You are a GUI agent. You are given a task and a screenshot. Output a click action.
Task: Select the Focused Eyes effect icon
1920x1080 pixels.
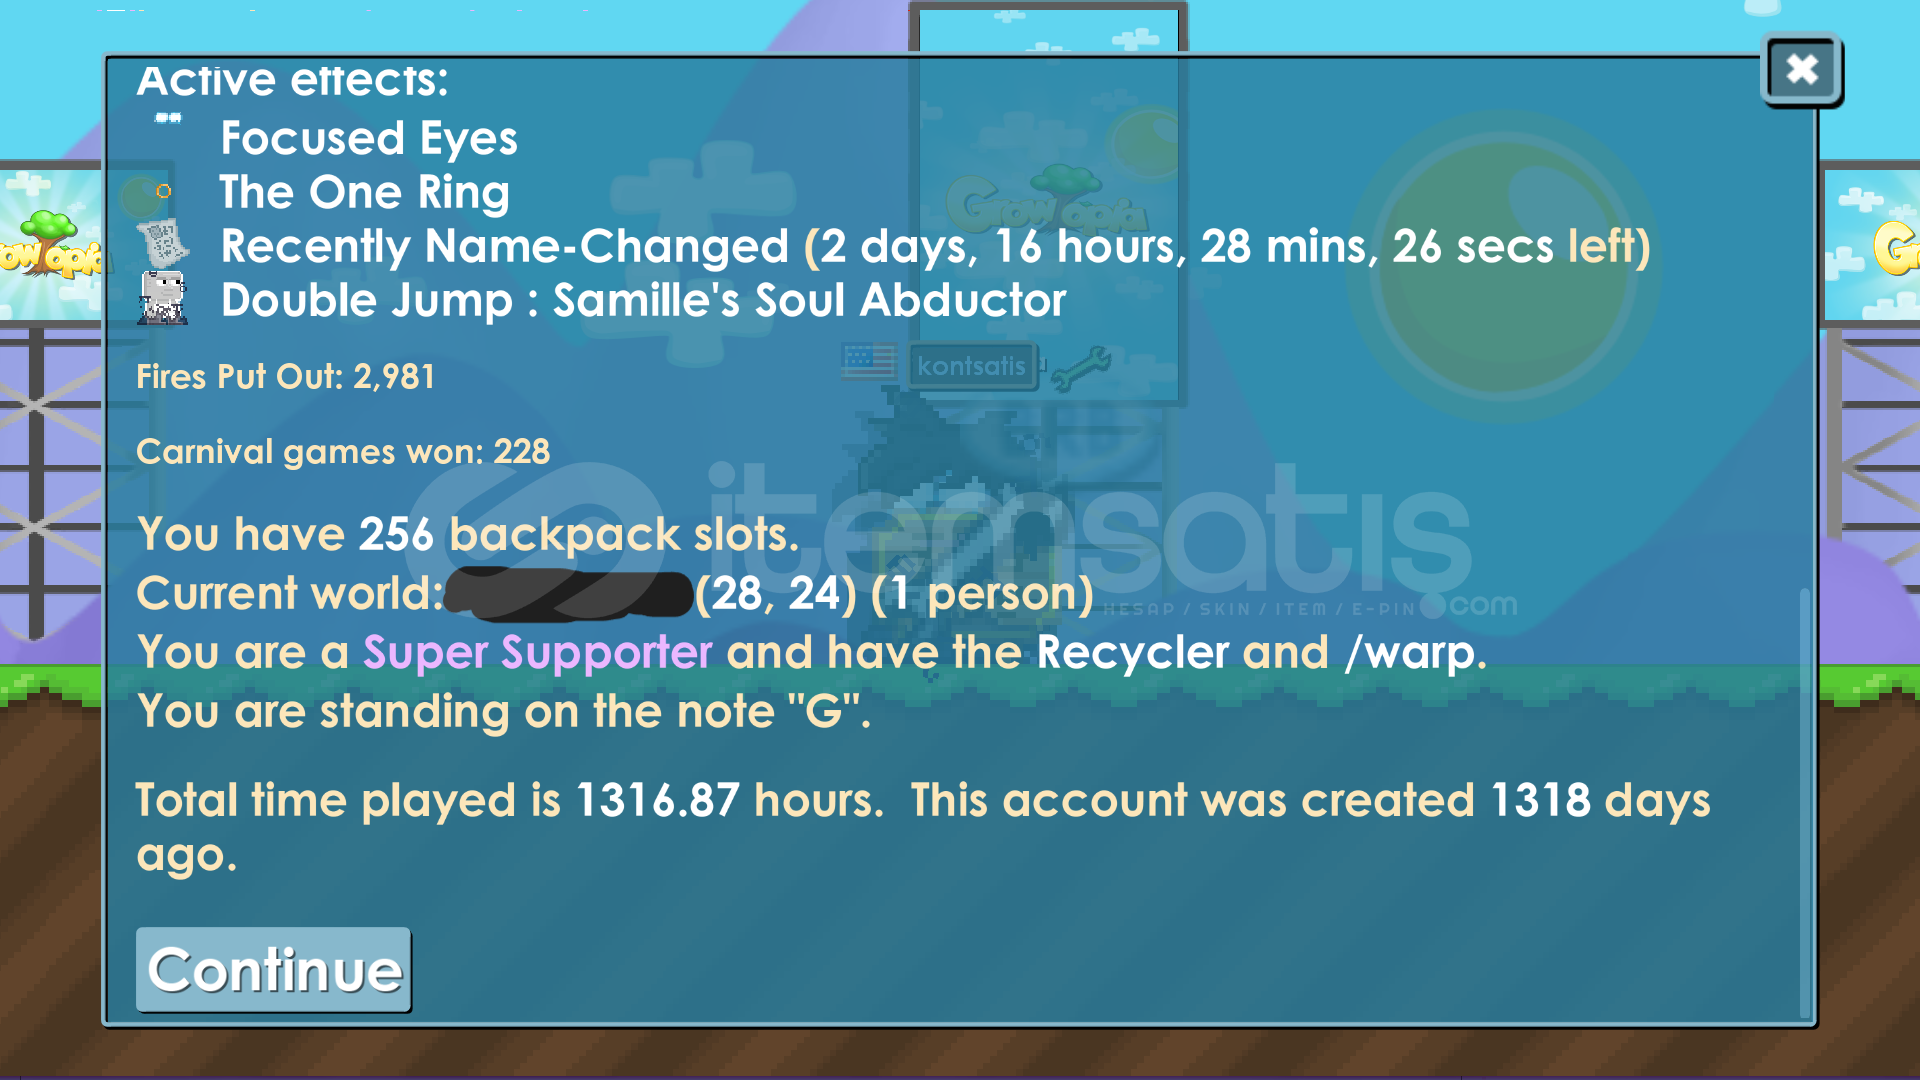click(168, 118)
